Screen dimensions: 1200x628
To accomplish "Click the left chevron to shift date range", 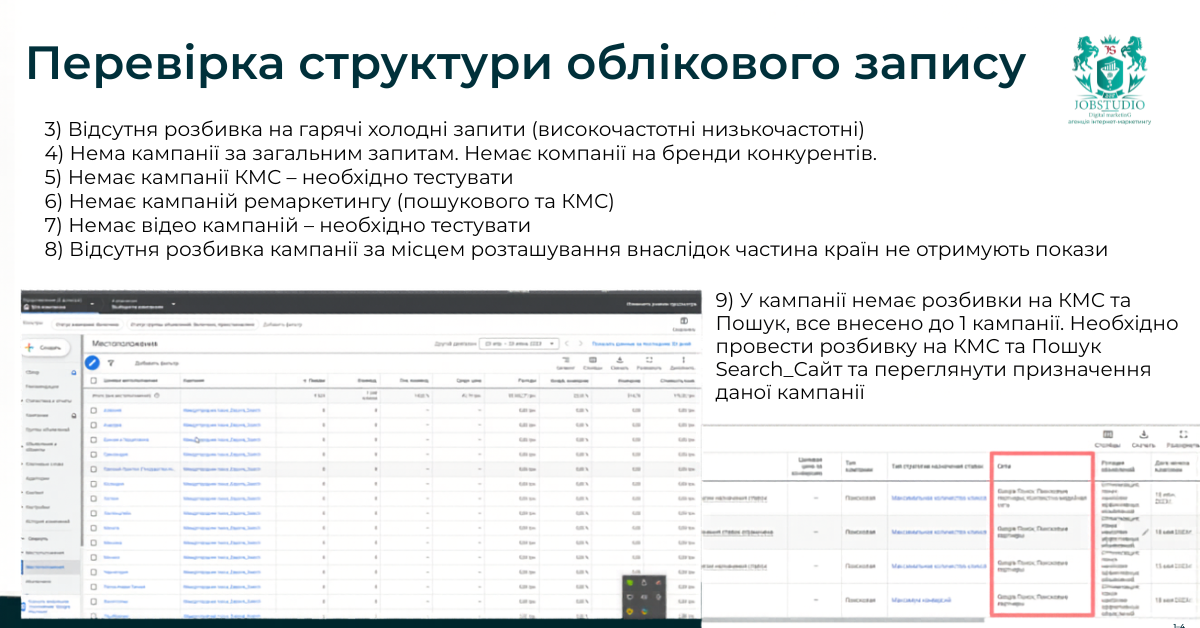I will pos(567,343).
